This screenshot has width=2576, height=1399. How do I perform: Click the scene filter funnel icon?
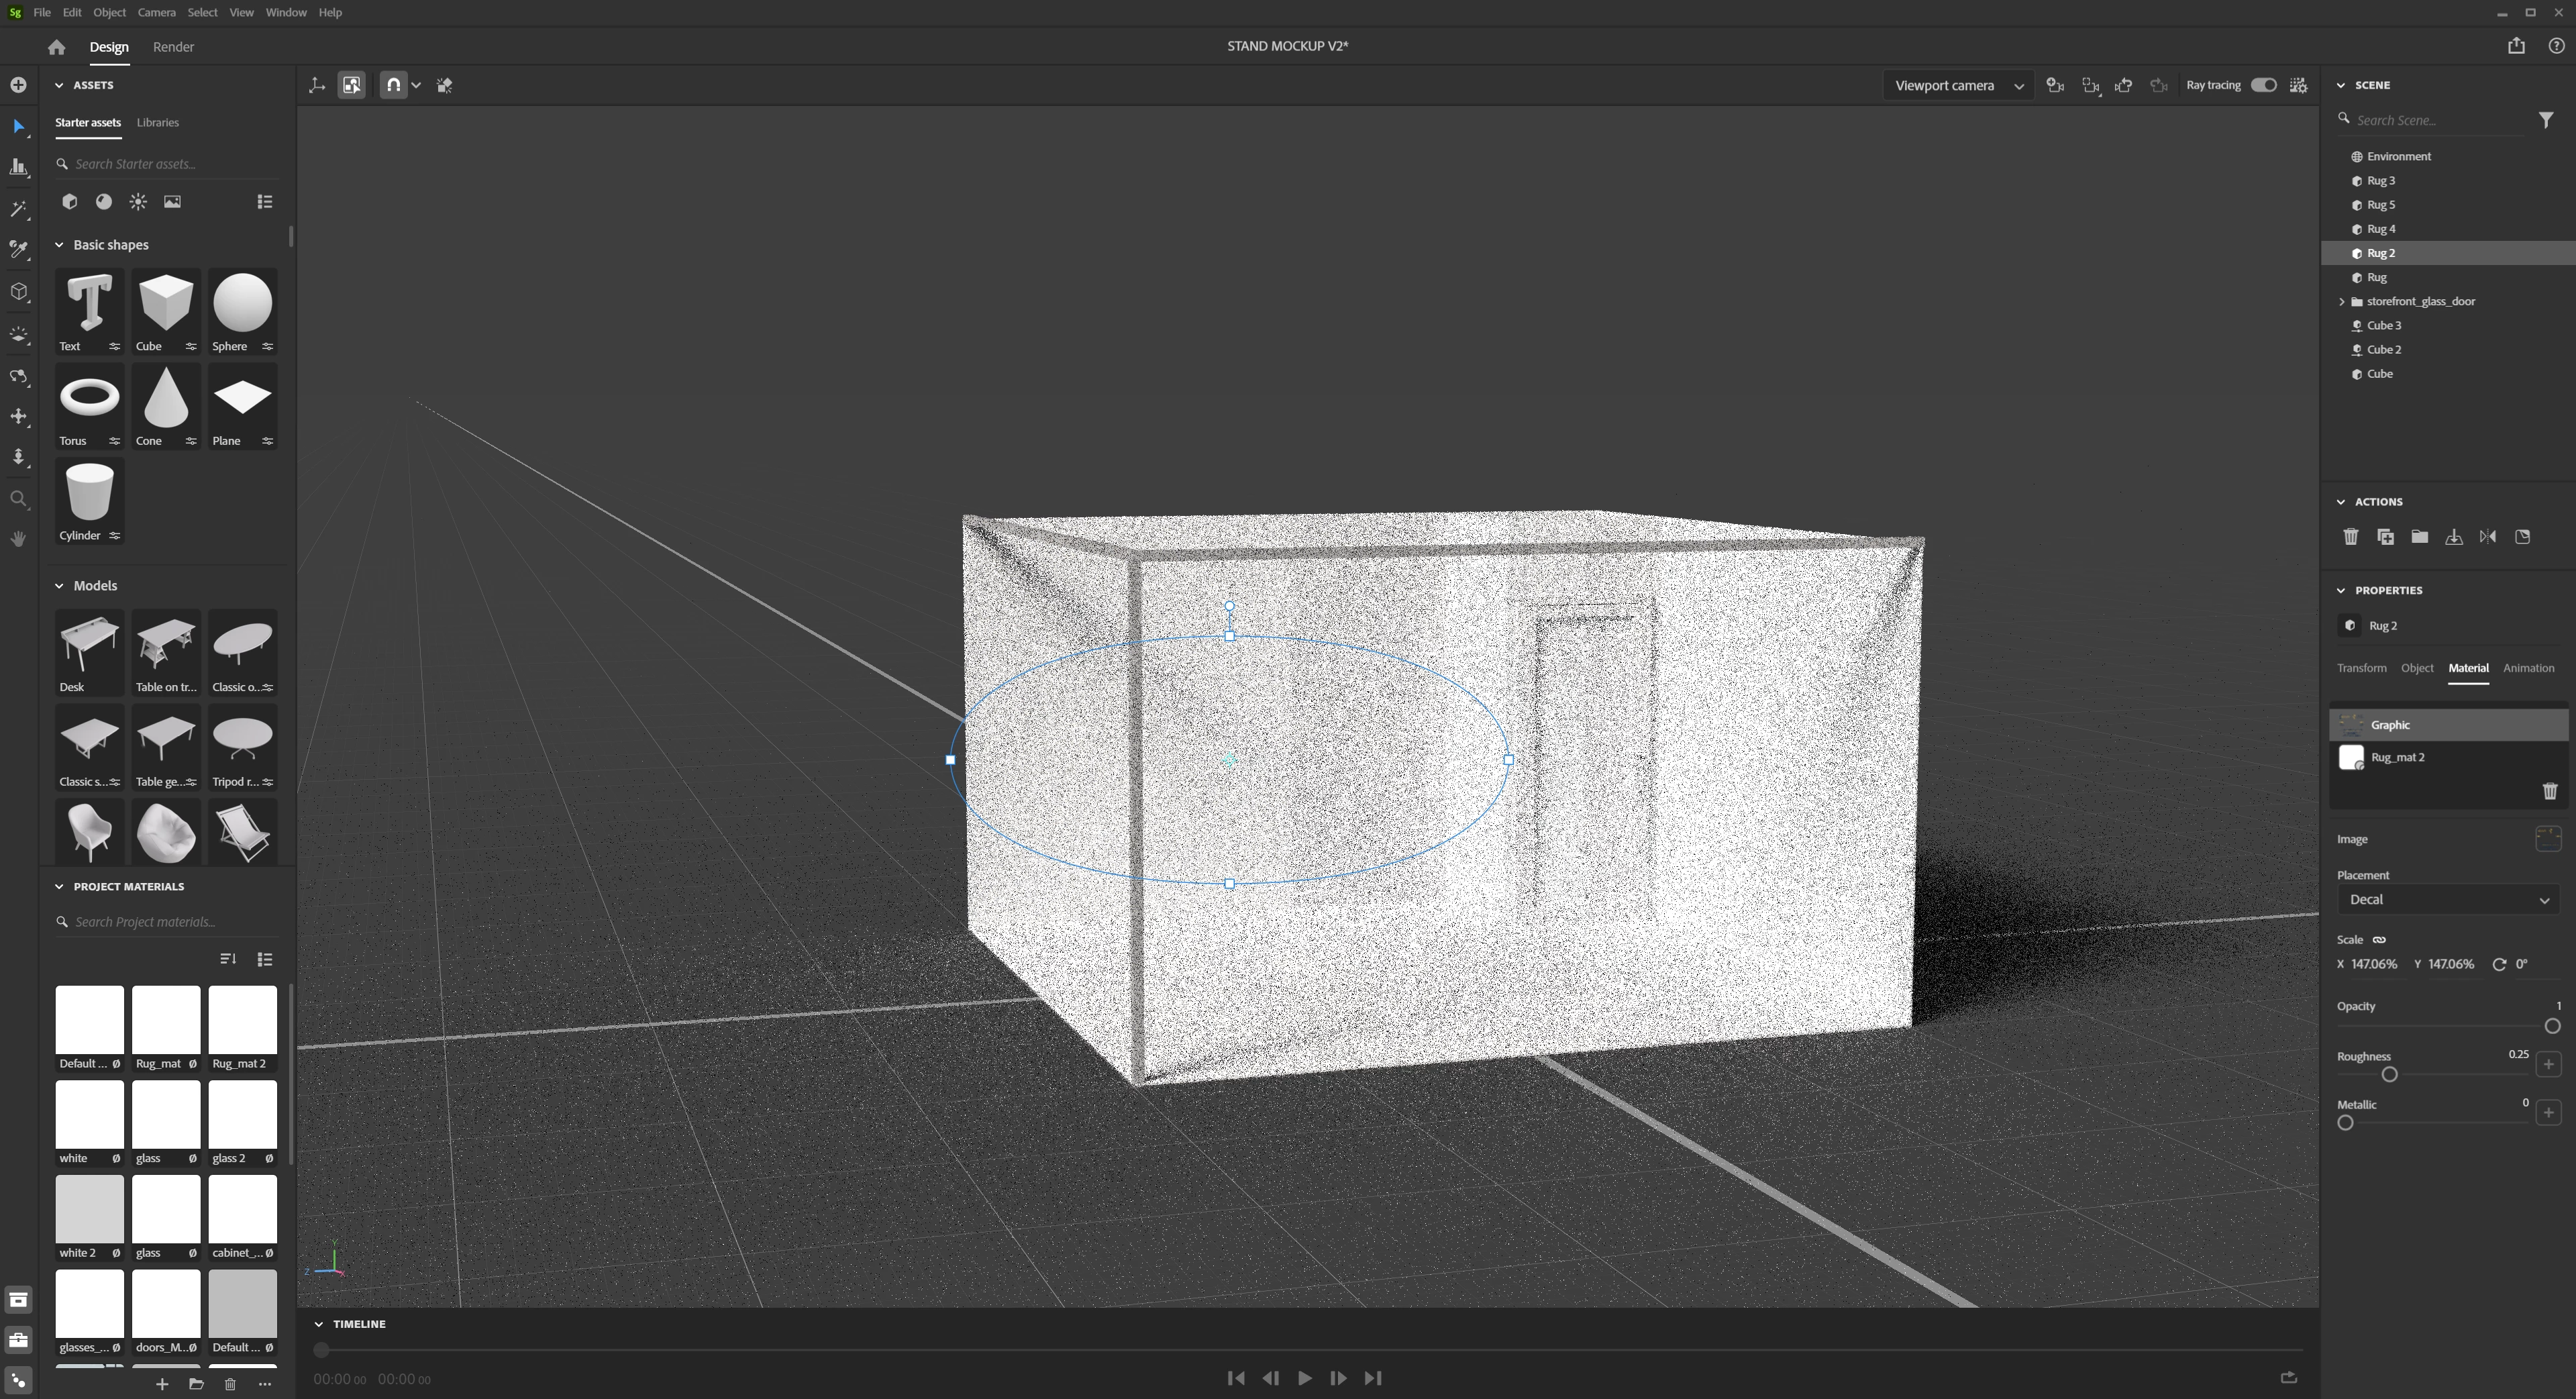2546,120
